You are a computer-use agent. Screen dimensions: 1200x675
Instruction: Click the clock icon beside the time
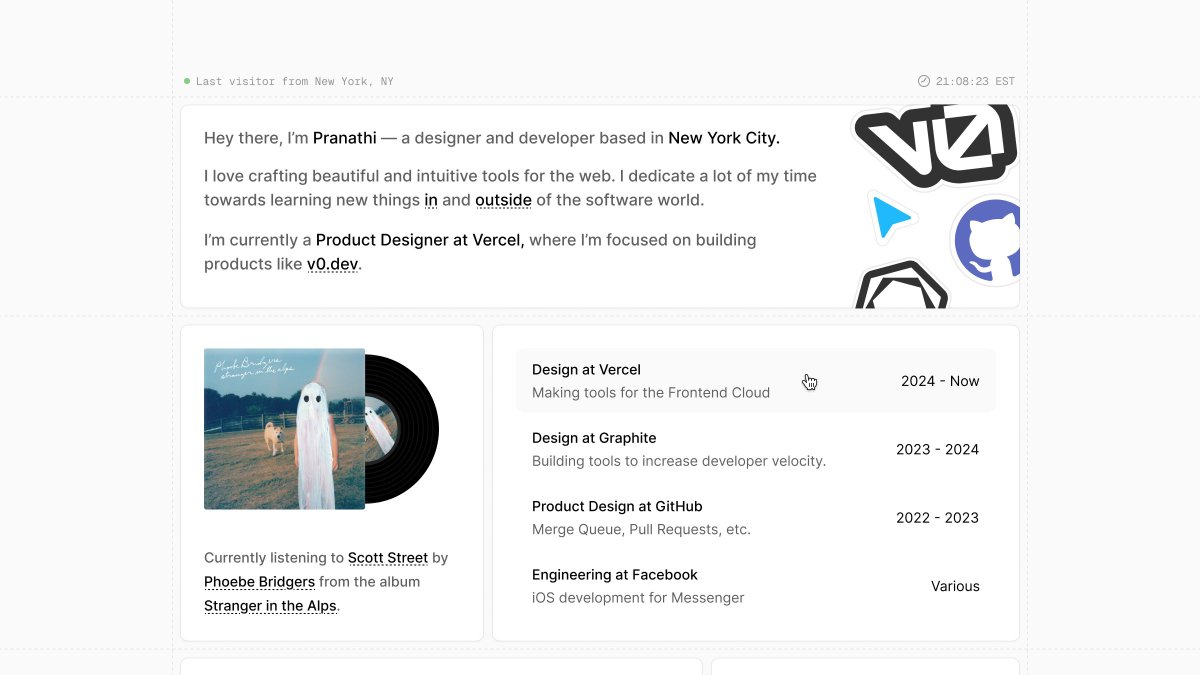[923, 82]
